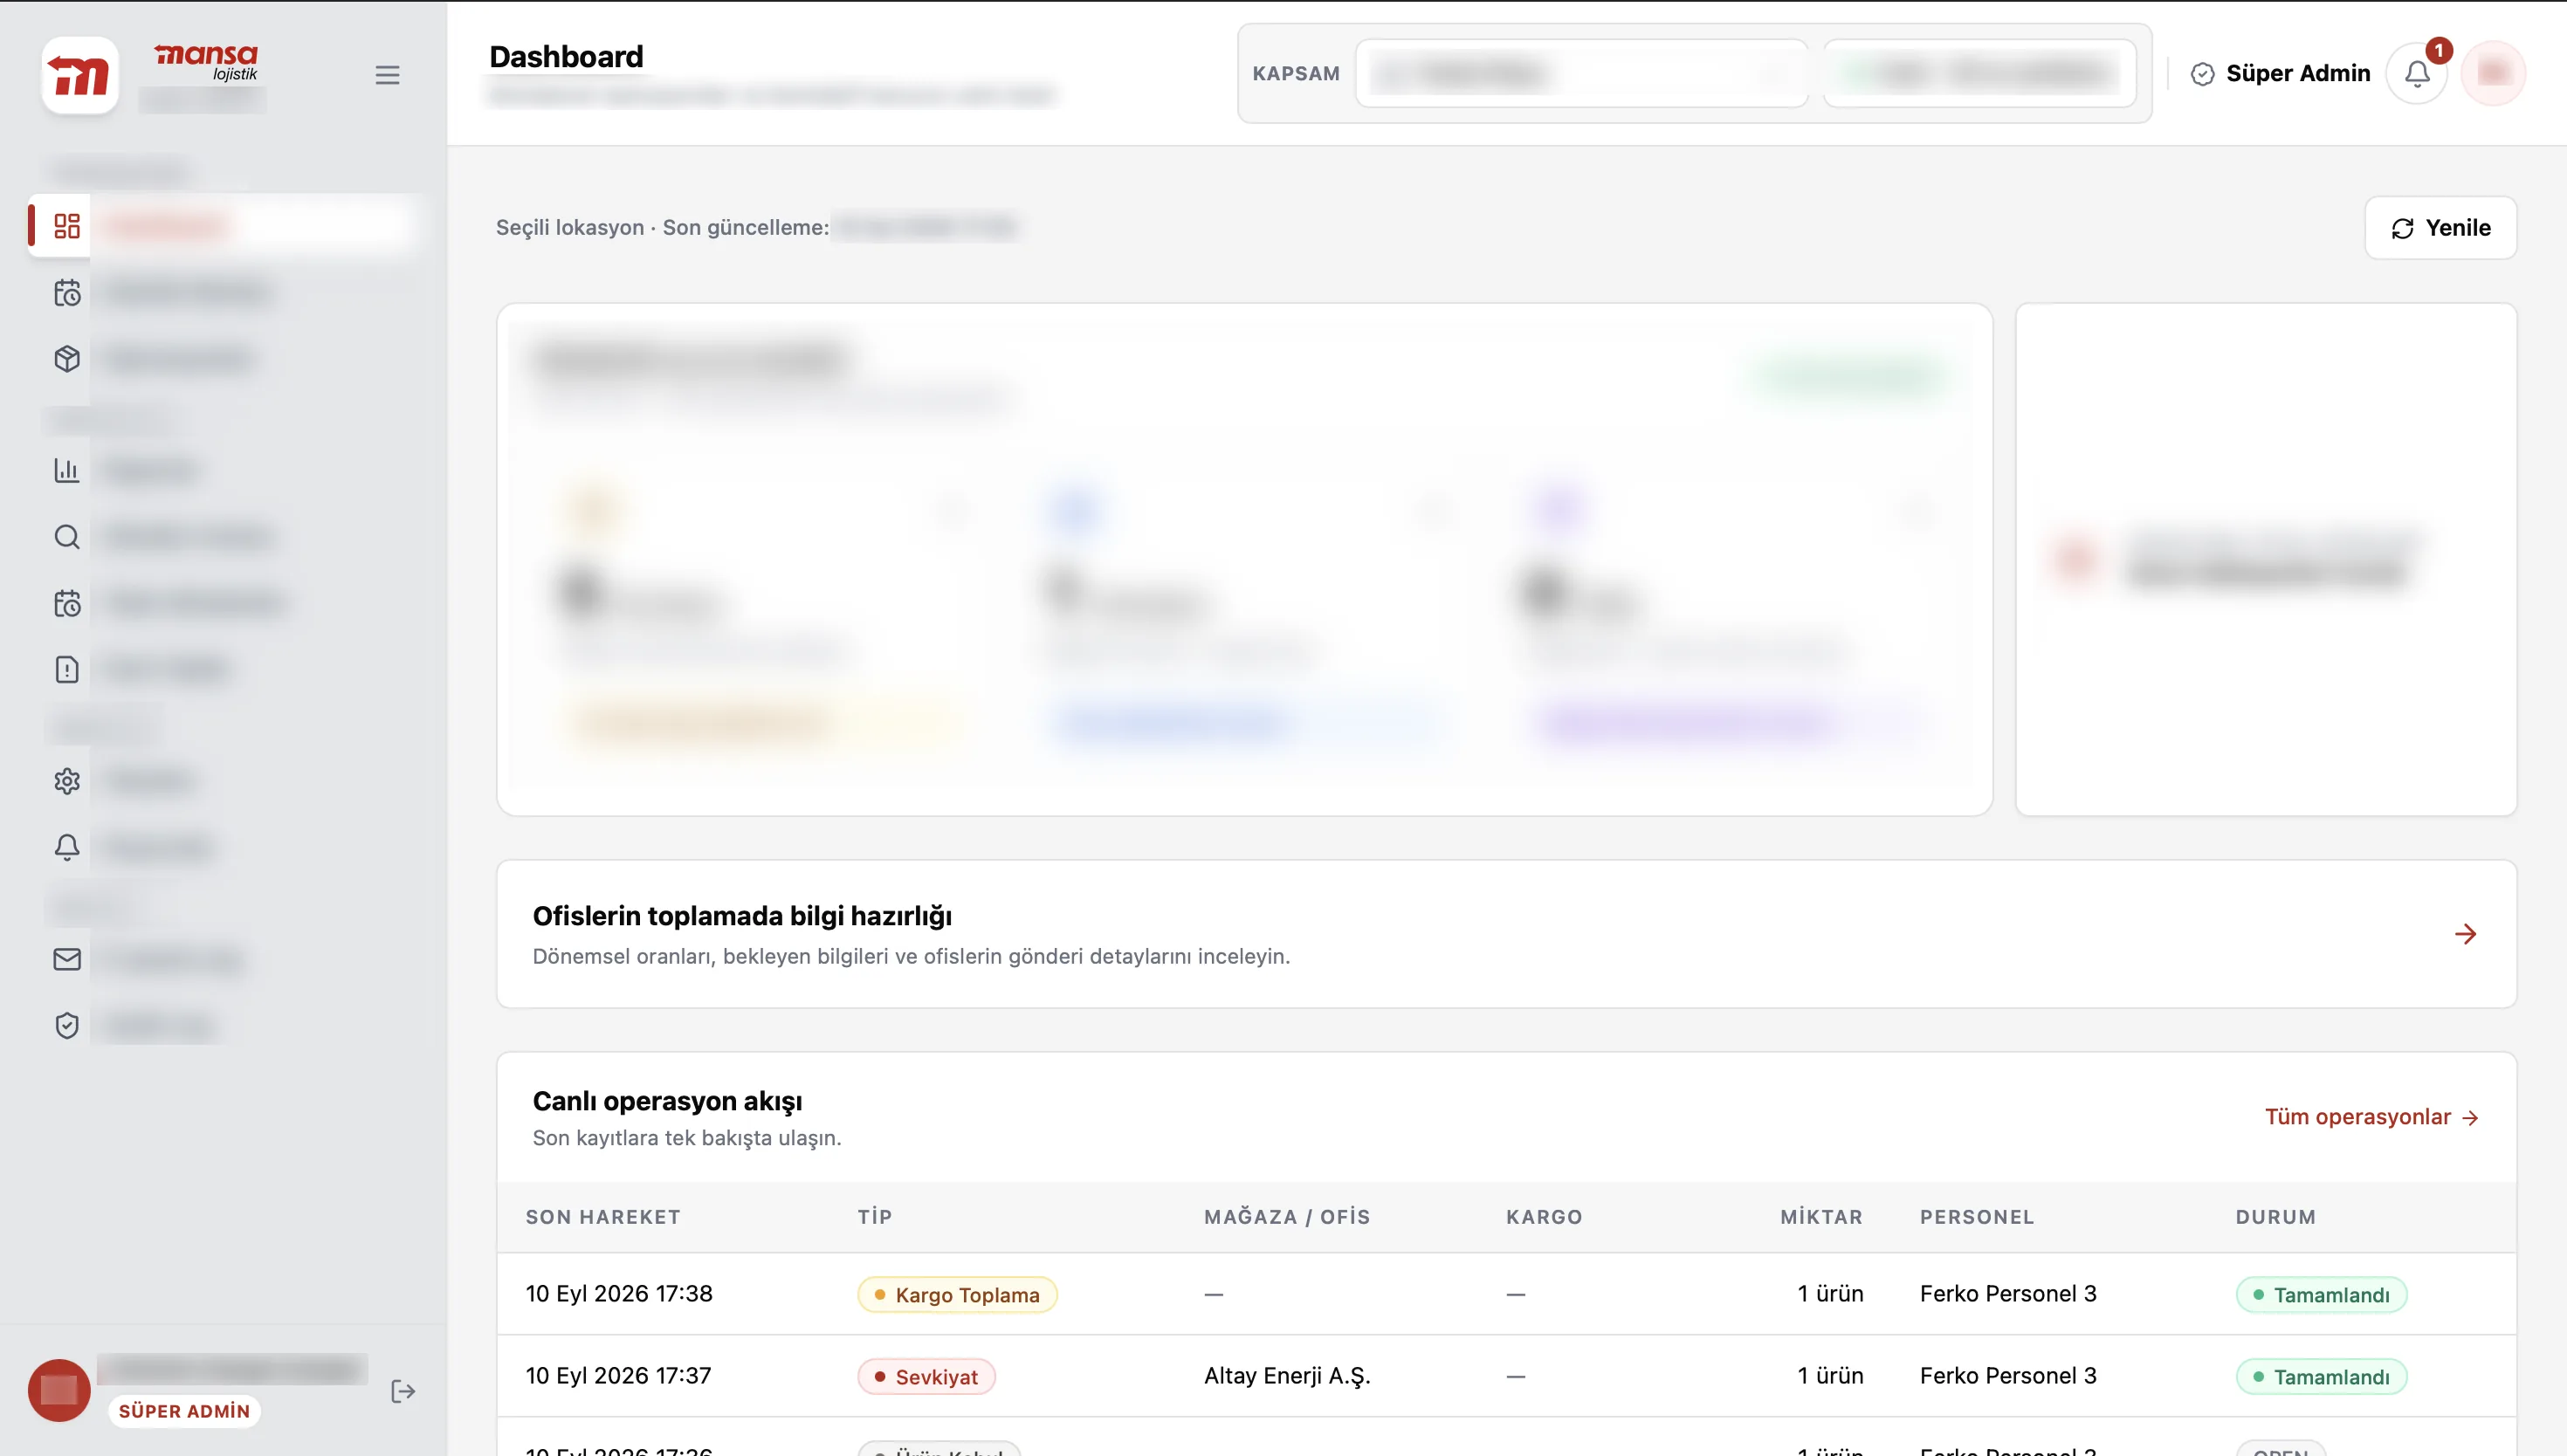Open the shield check icon in sidebar
Image resolution: width=2567 pixels, height=1456 pixels.
coord(67,1025)
